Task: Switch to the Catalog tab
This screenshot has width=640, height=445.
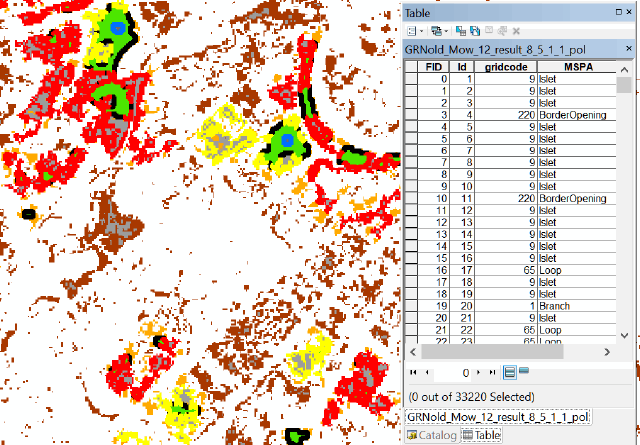Action: [432, 435]
